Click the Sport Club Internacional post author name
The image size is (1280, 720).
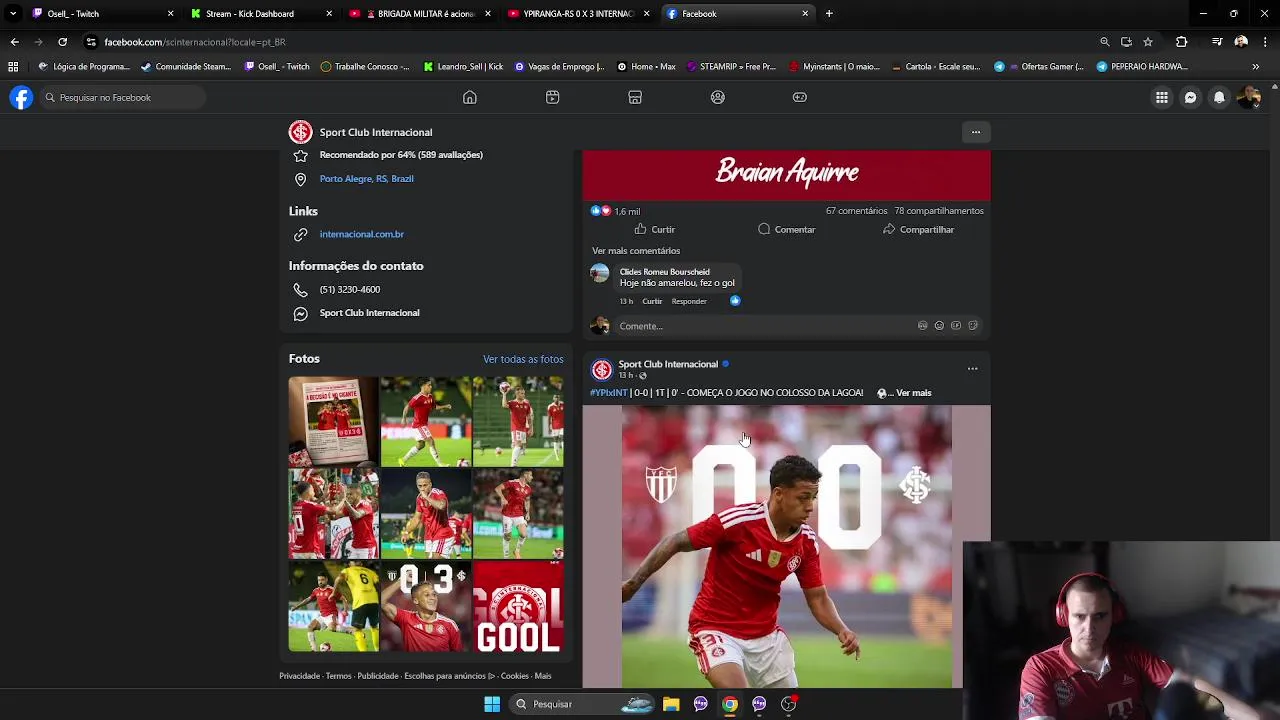point(668,364)
